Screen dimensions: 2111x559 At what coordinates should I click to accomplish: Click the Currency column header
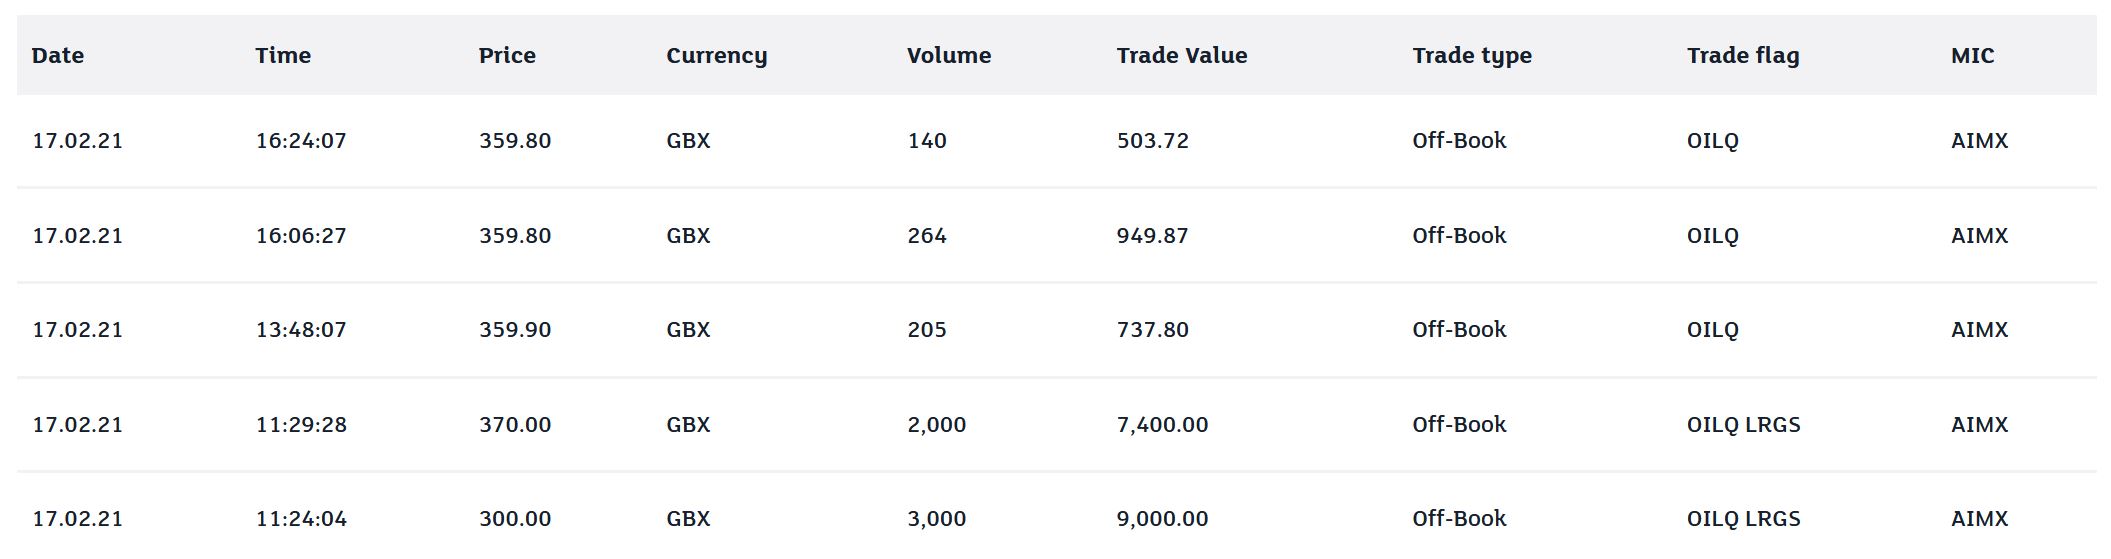coord(716,56)
